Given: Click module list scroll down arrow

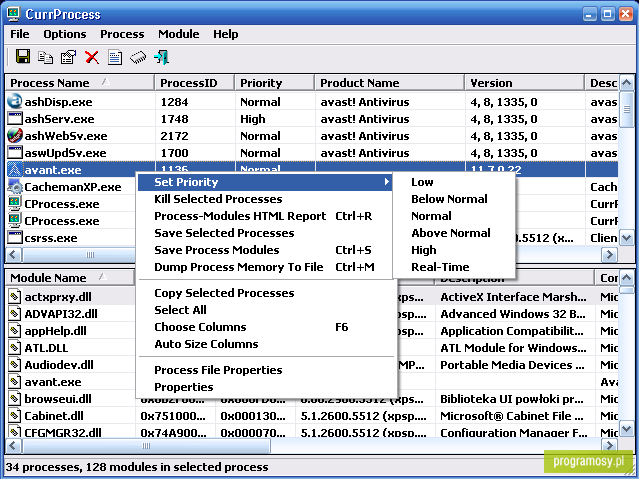Looking at the screenshot, I should point(626,429).
